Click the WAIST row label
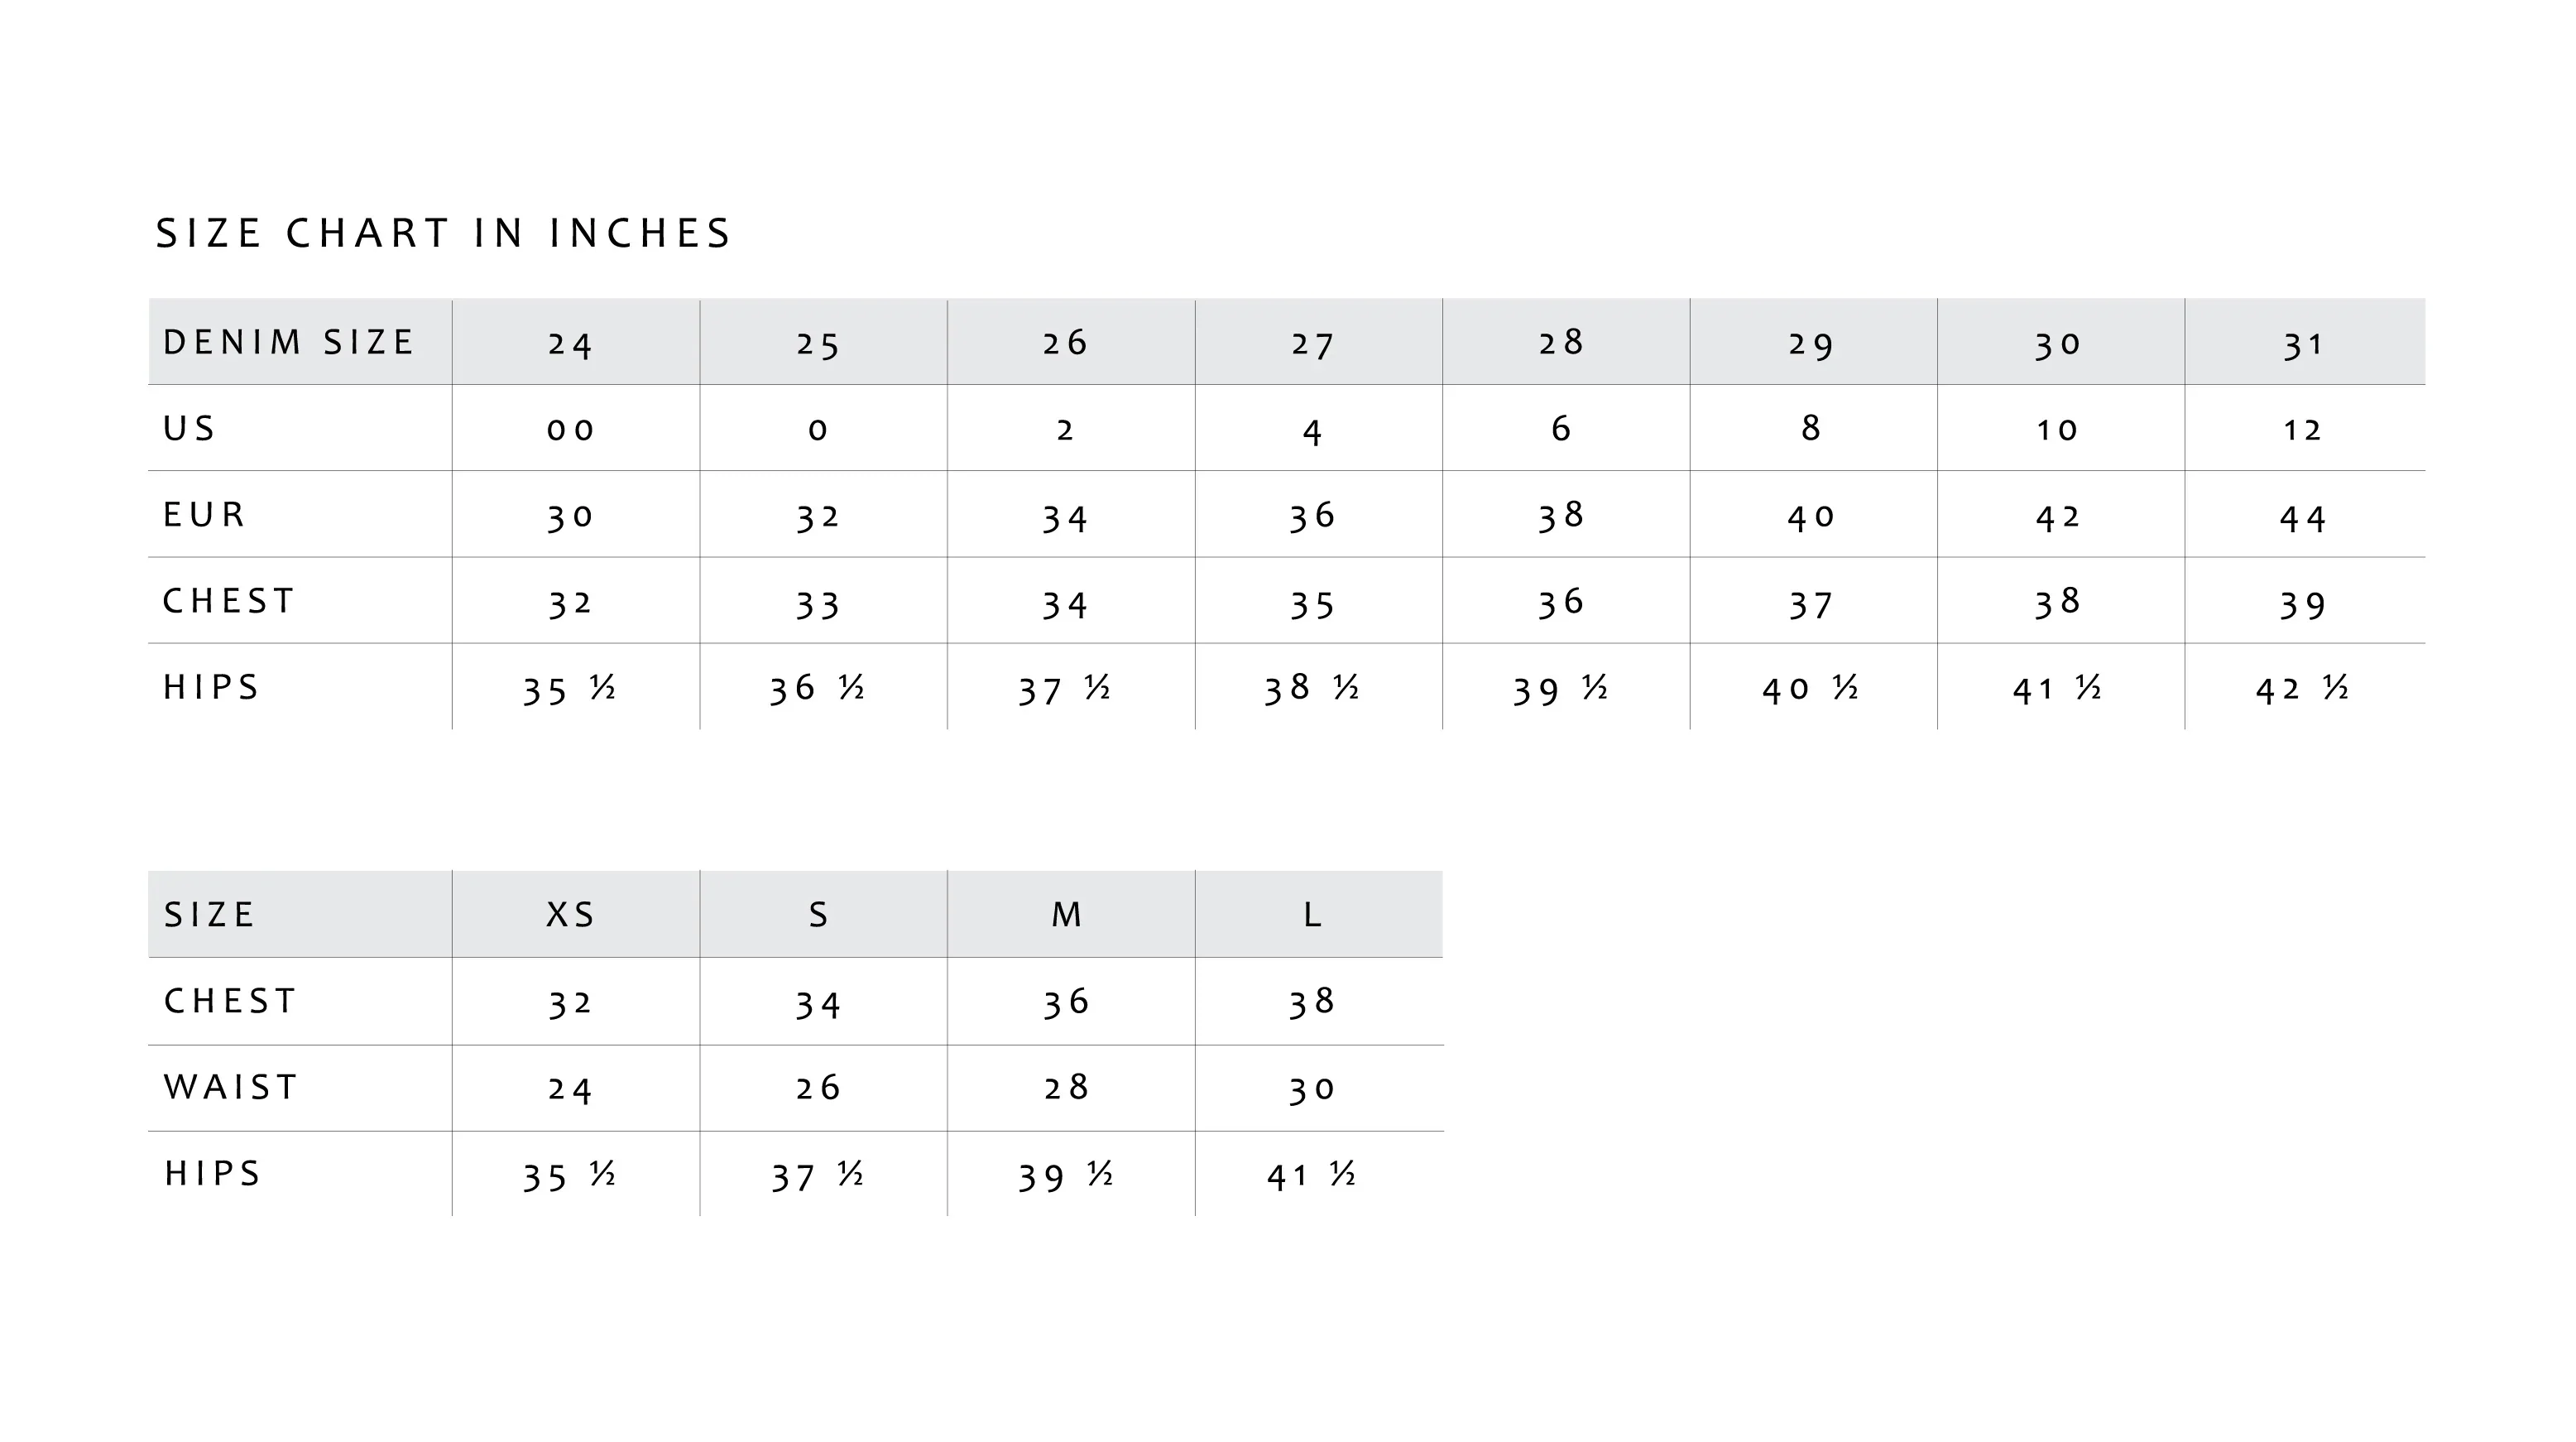The width and height of the screenshot is (2576, 1442). pyautogui.click(x=231, y=1087)
